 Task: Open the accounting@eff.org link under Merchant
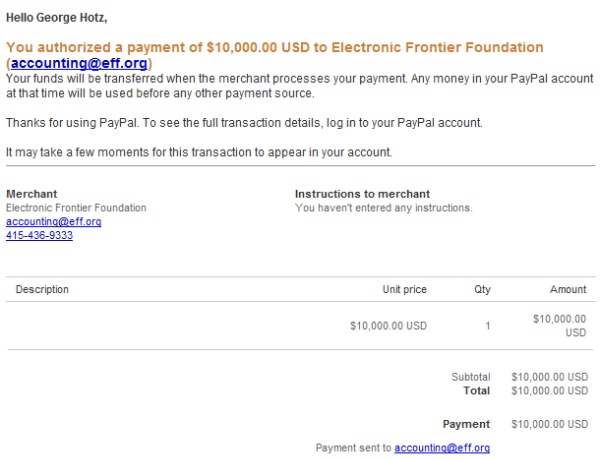(53, 222)
